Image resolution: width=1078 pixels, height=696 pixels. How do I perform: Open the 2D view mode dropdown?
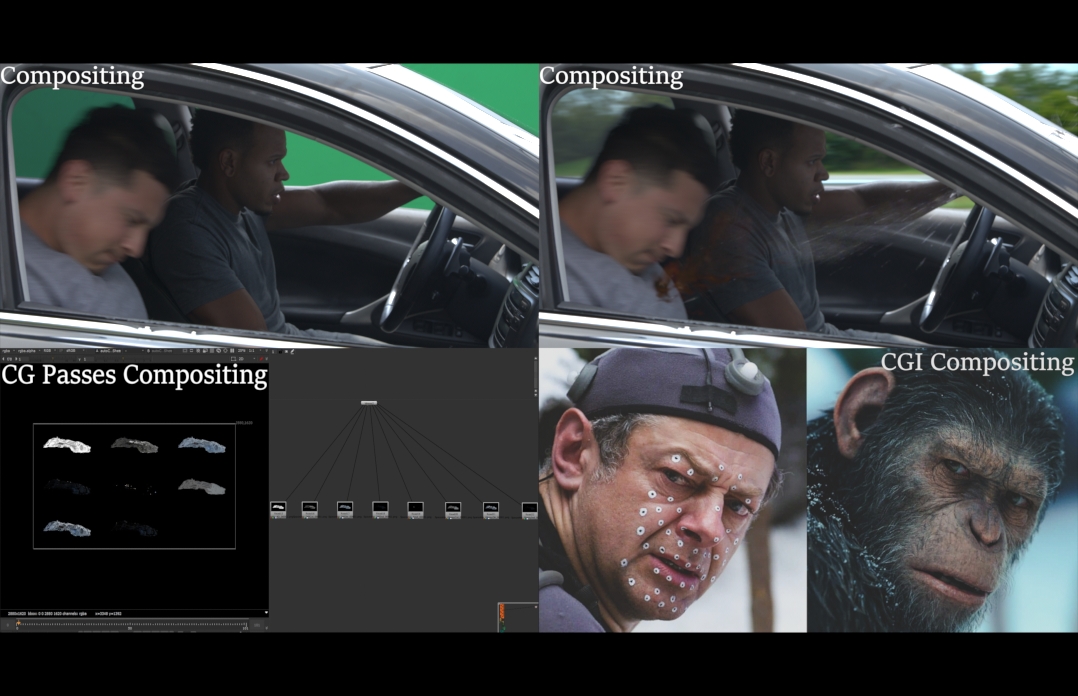(246, 358)
